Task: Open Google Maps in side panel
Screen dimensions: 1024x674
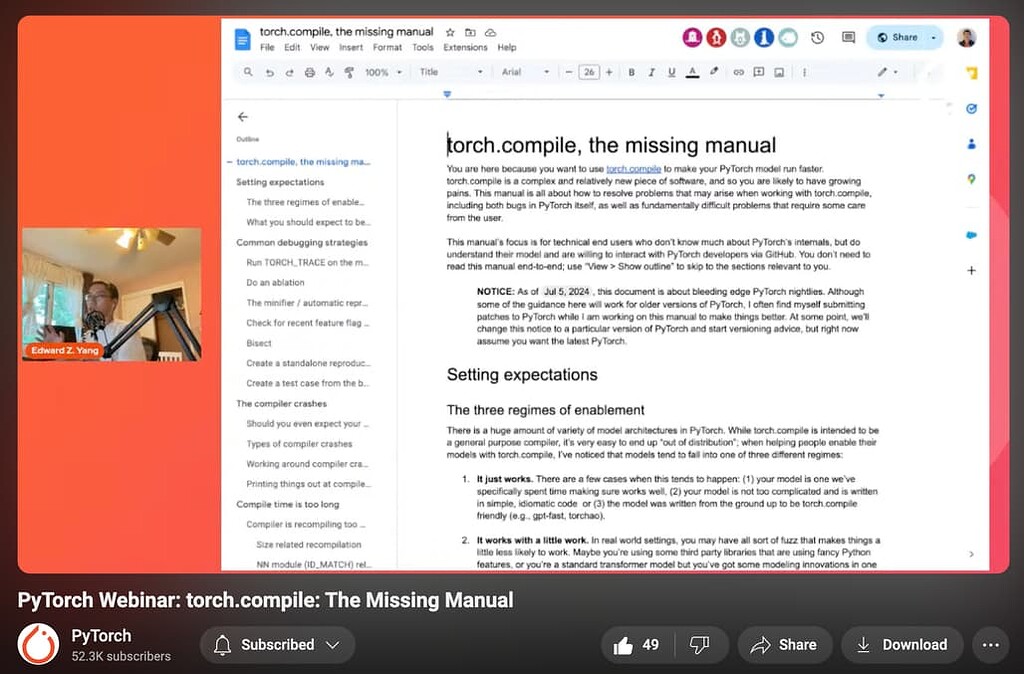Action: [972, 179]
